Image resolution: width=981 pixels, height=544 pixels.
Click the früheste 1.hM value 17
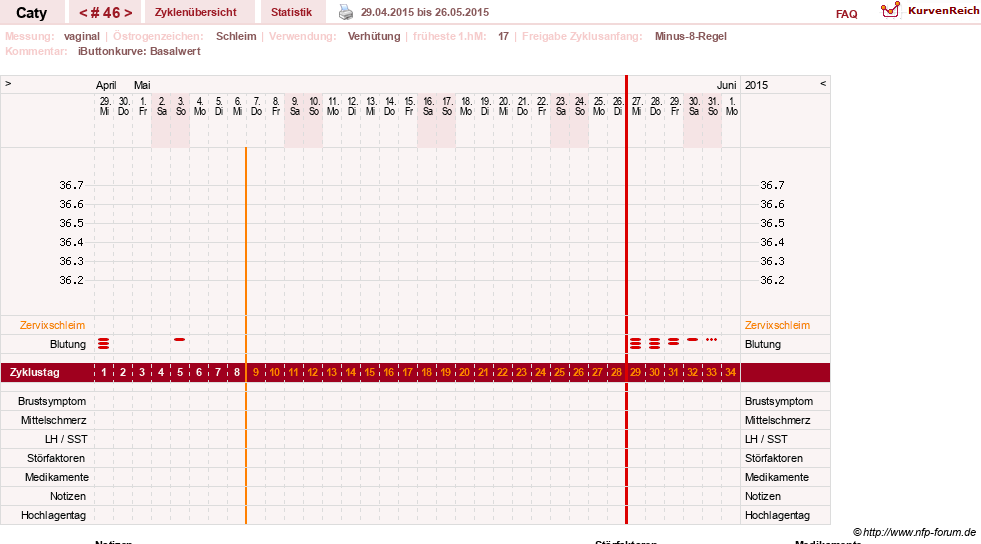click(503, 36)
